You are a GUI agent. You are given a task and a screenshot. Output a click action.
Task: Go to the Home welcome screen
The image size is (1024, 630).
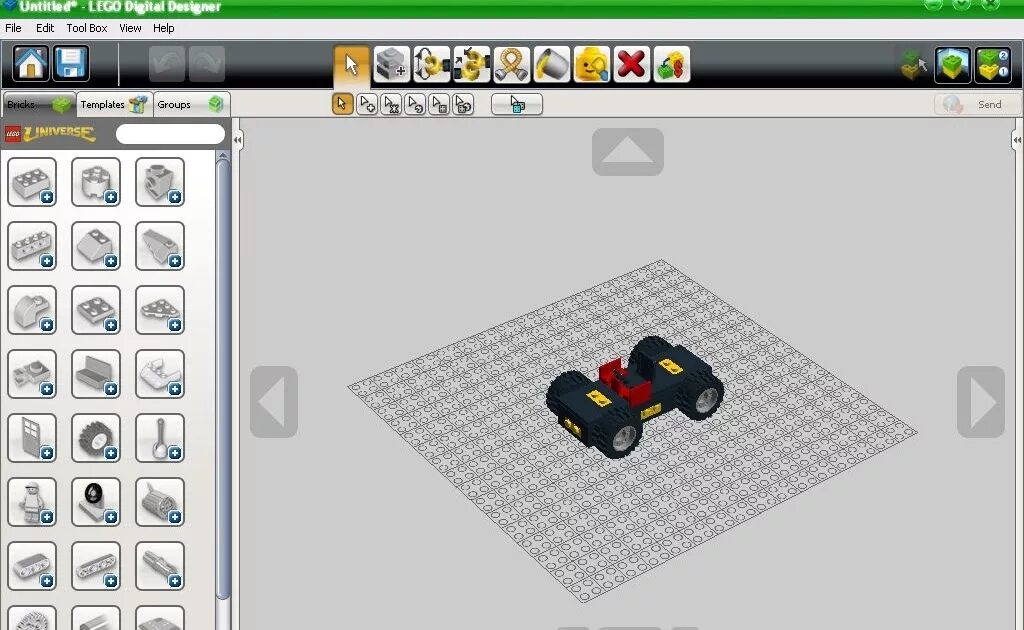click(31, 63)
